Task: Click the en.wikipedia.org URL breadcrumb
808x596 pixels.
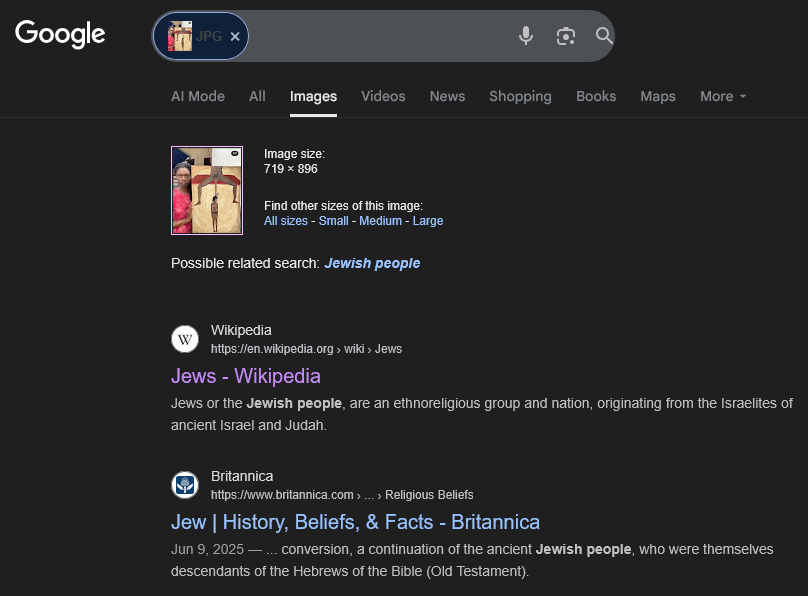Action: (306, 349)
